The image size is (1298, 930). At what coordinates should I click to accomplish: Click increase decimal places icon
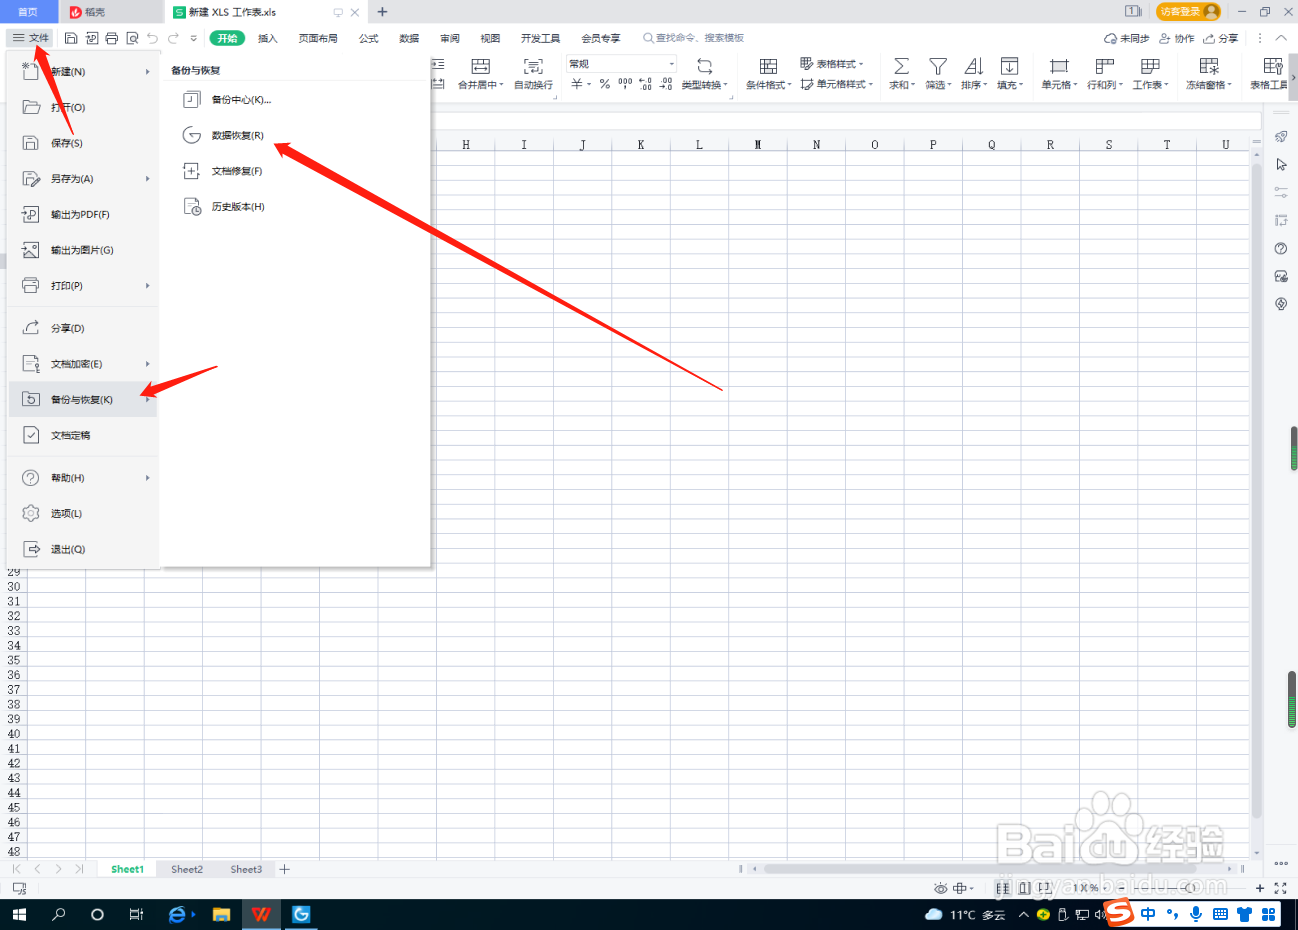tap(645, 84)
